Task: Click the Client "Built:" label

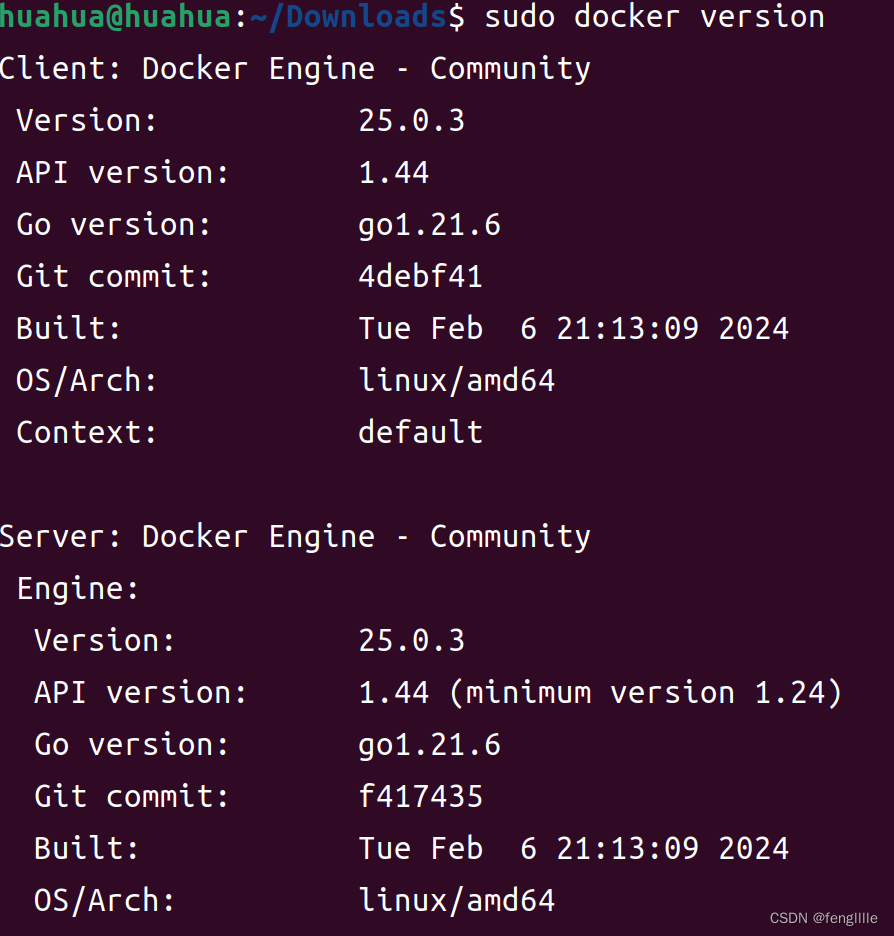Action: coord(69,328)
